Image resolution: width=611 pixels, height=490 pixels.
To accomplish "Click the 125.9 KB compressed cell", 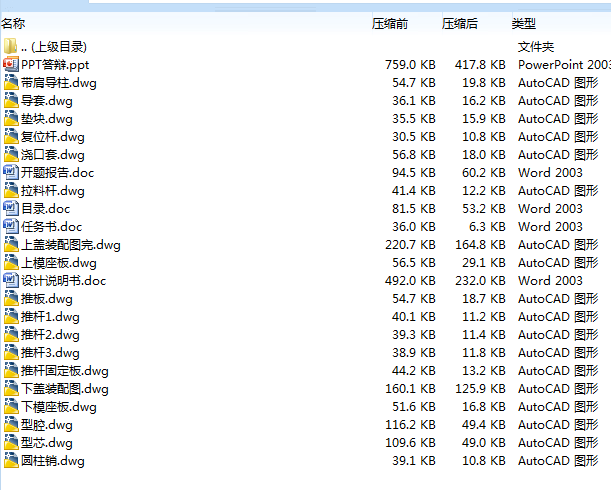I will (x=480, y=389).
